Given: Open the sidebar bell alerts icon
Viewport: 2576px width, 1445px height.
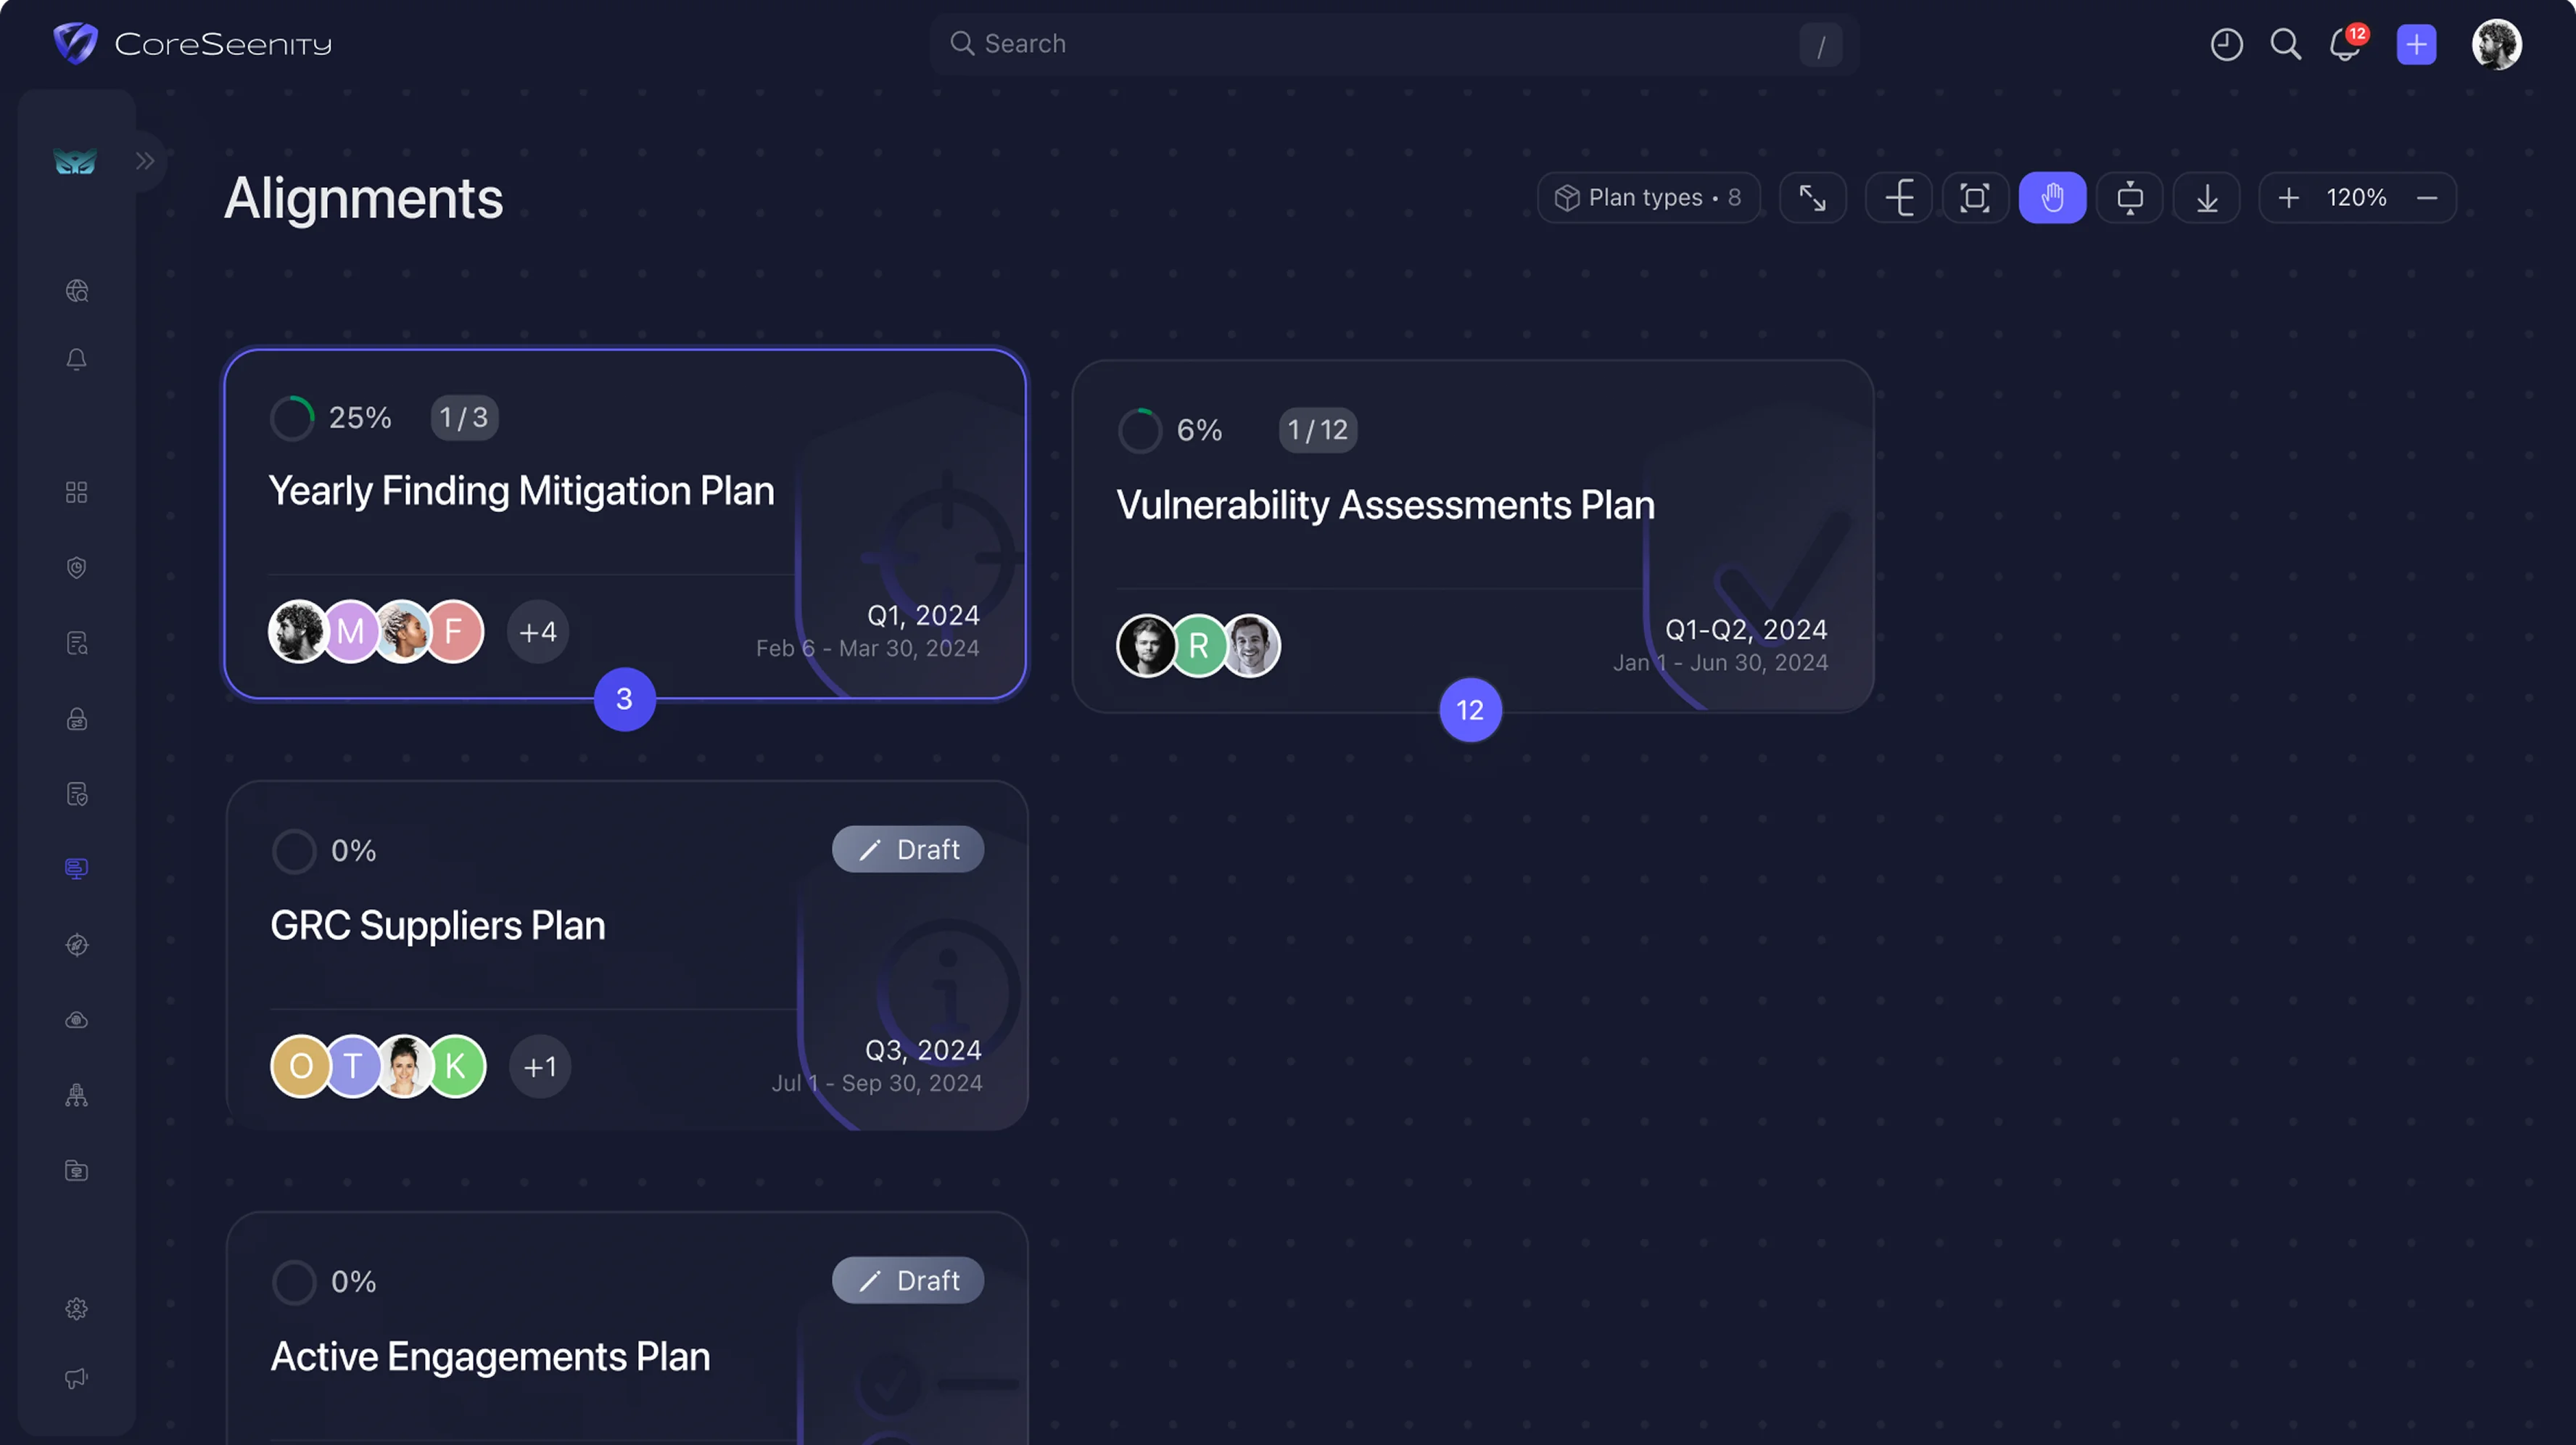Looking at the screenshot, I should [77, 358].
